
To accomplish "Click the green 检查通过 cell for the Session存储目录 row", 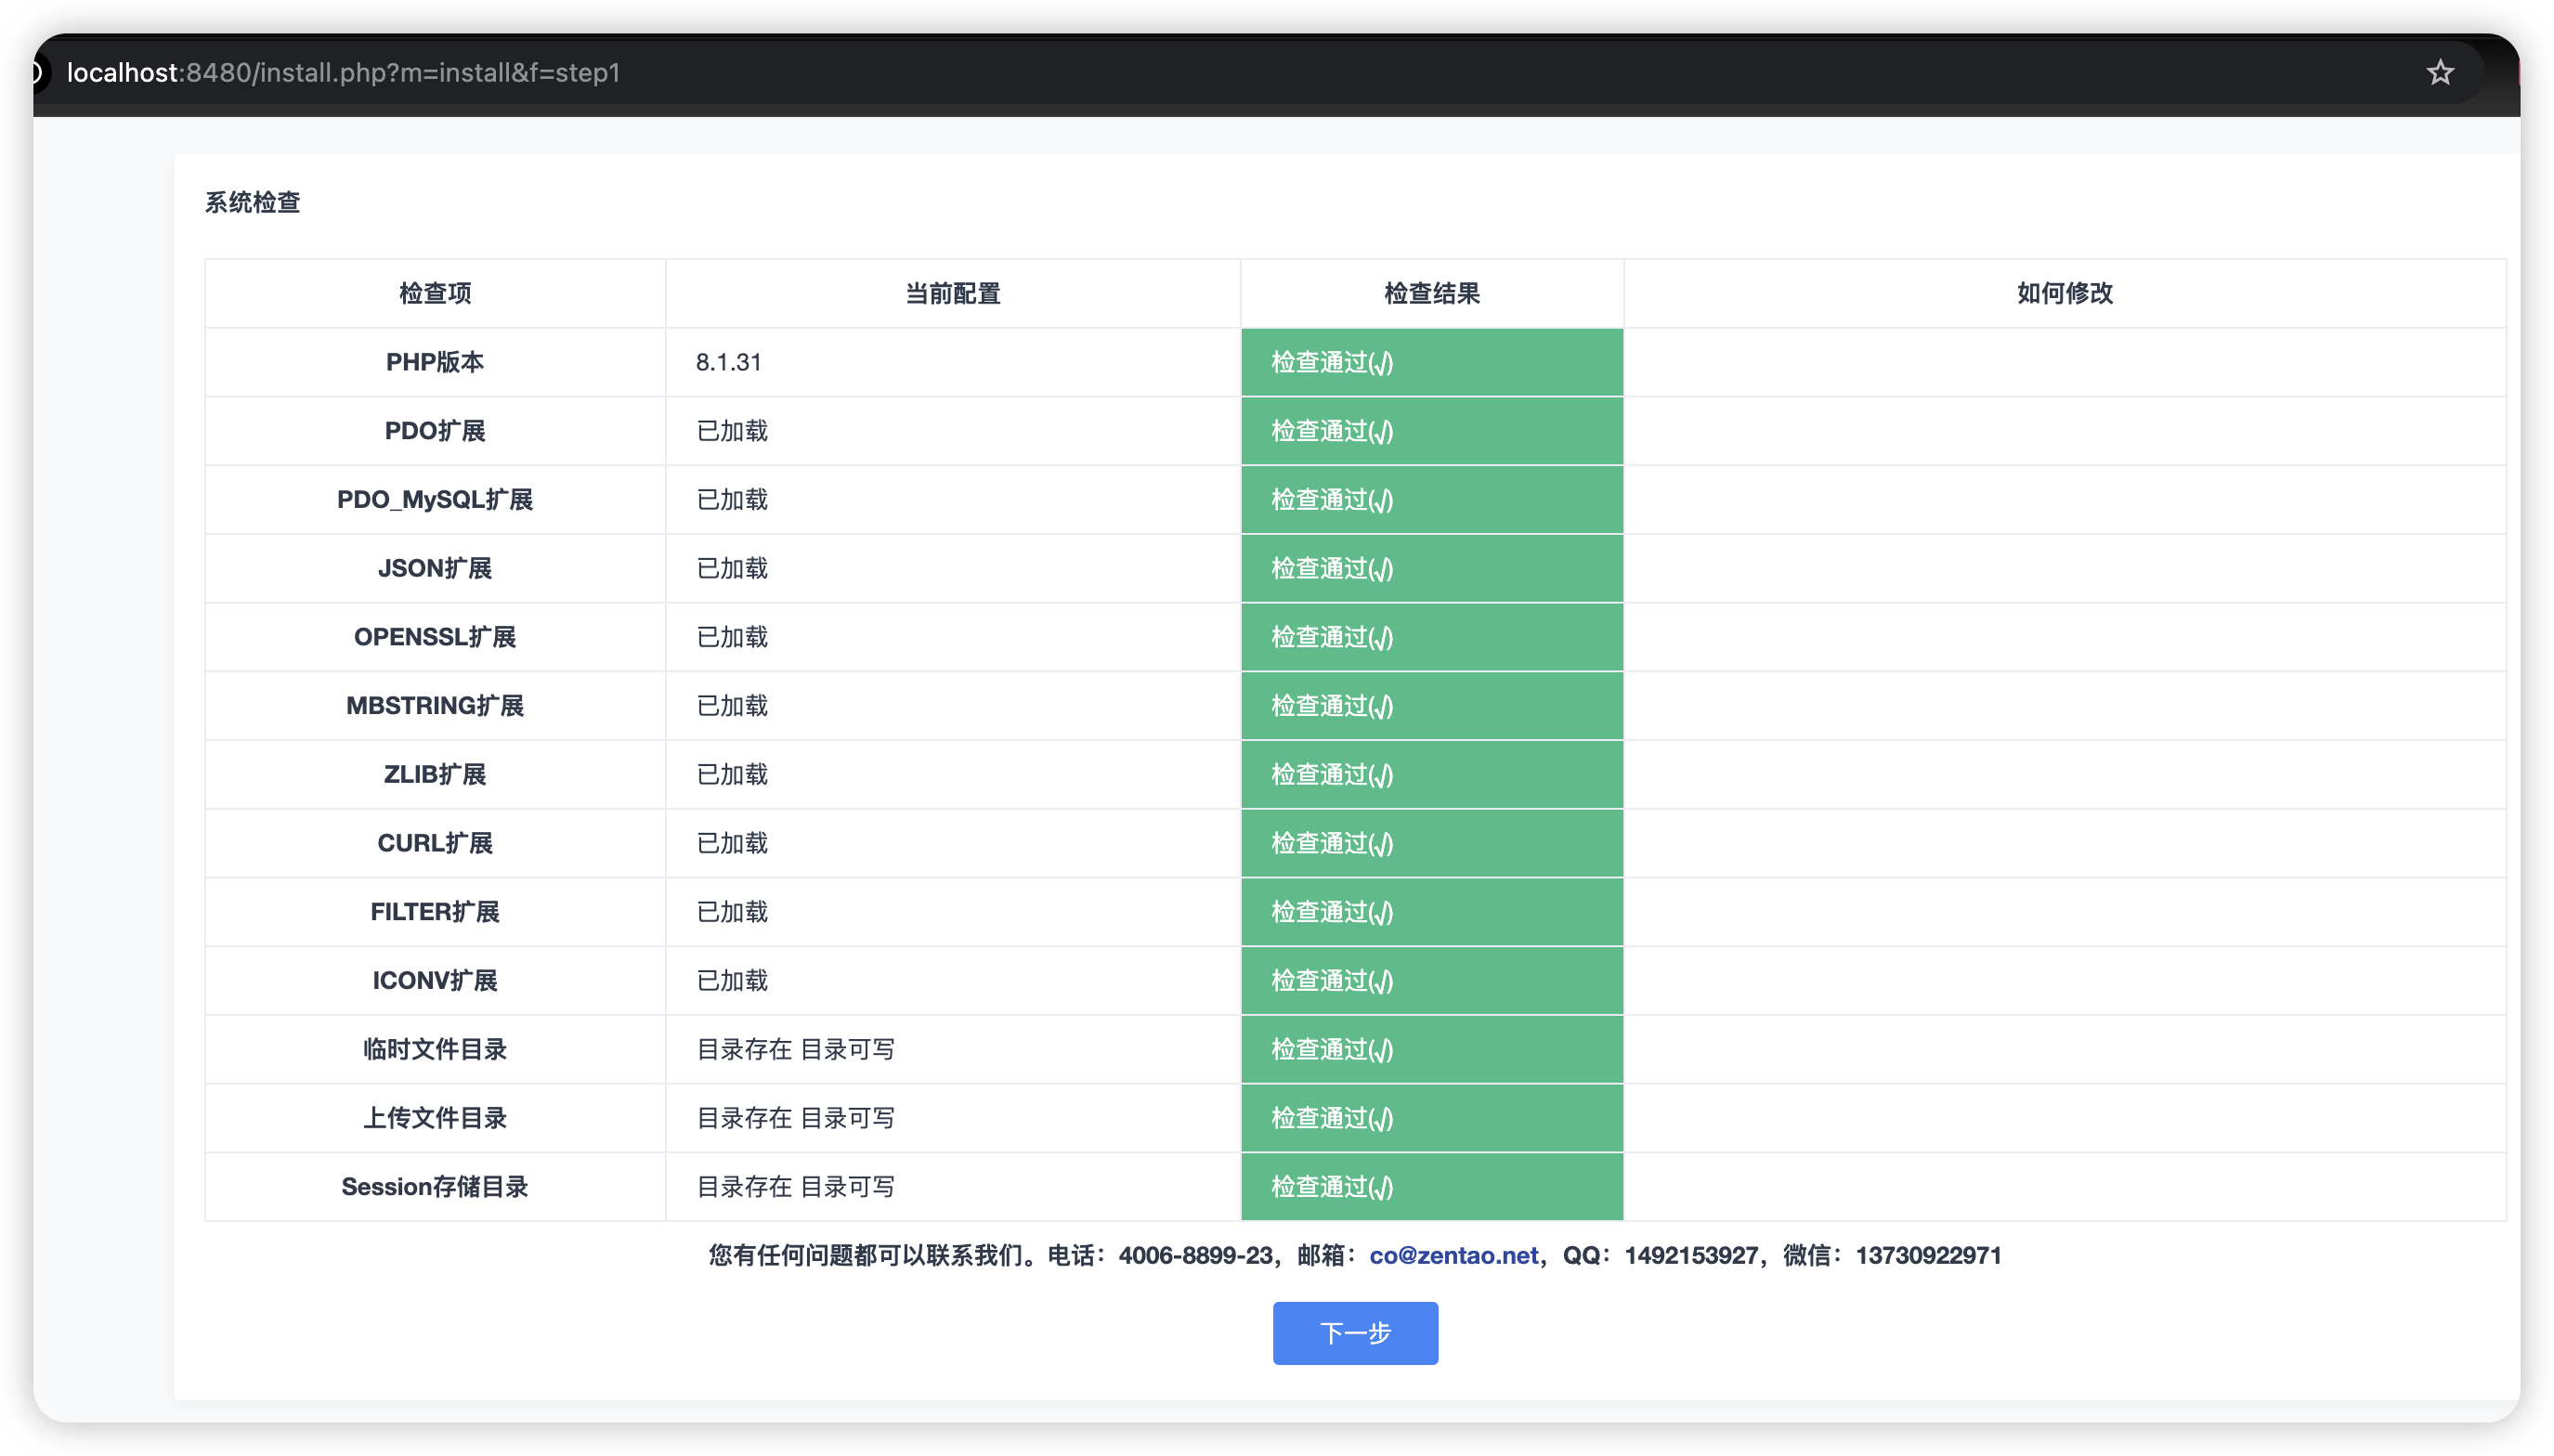I will tap(1431, 1186).
